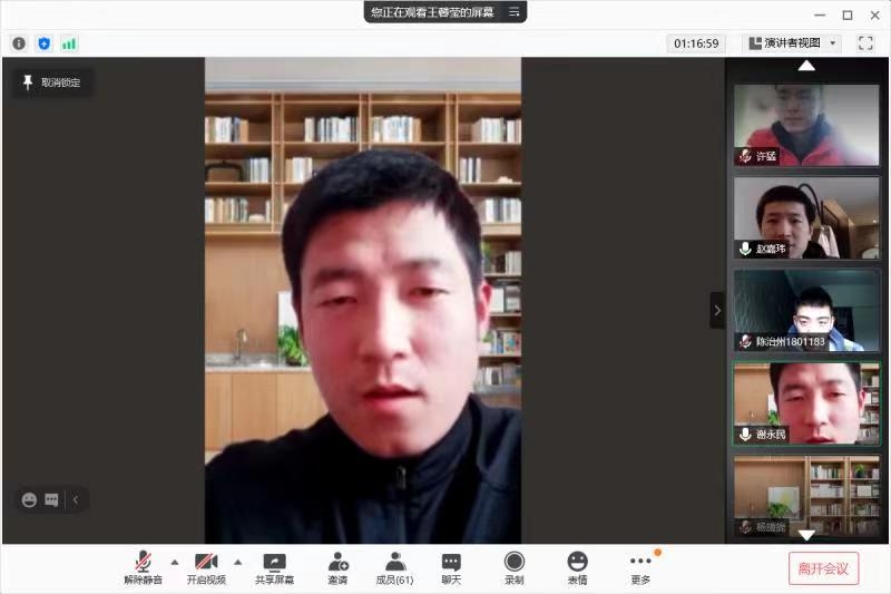The image size is (891, 594).
Task: Open the 表情 emoji reactions icon
Action: point(577,568)
